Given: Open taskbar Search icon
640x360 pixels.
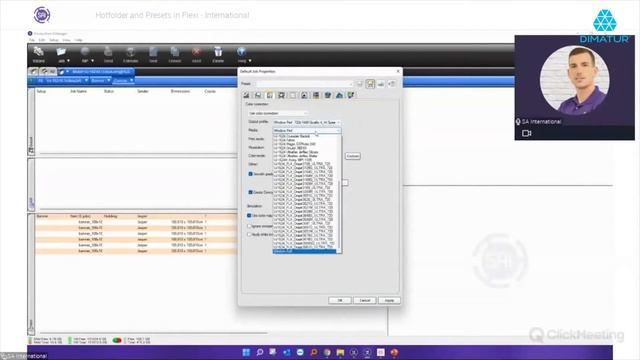Looking at the screenshot, I should point(260,352).
